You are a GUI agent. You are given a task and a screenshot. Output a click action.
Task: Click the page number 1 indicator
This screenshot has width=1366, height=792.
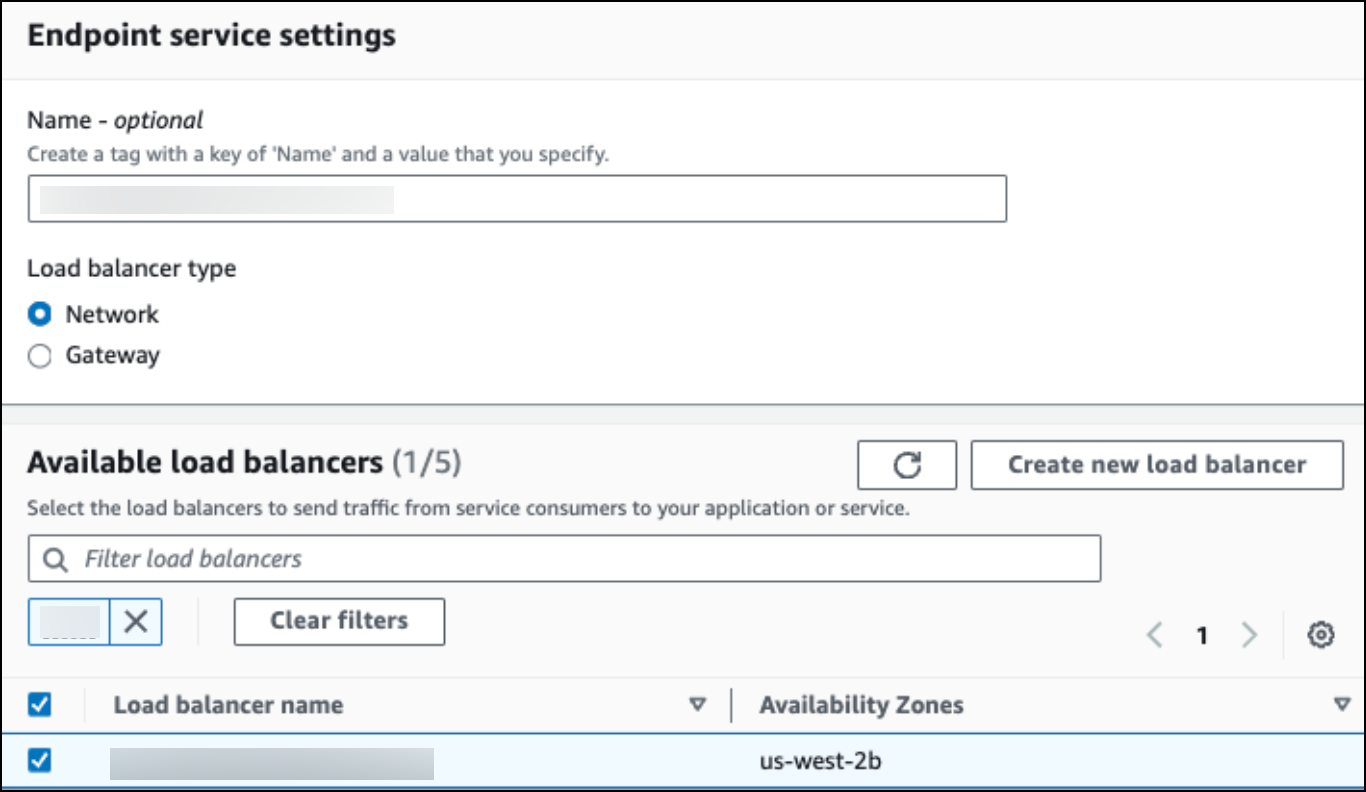tap(1202, 635)
